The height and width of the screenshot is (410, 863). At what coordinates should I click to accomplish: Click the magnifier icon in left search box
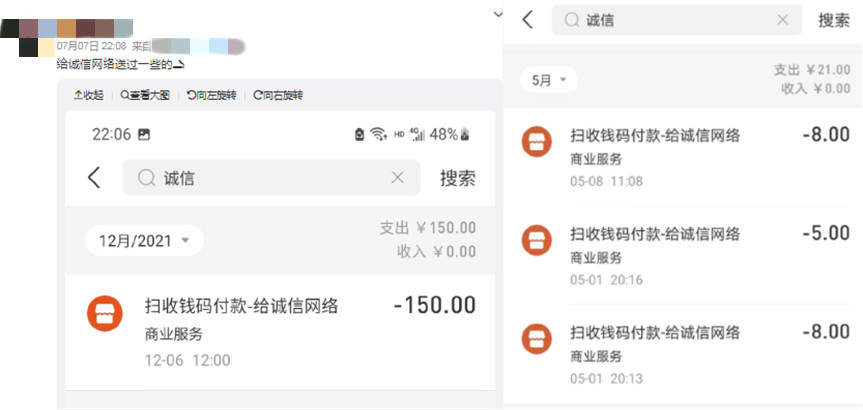pos(146,178)
